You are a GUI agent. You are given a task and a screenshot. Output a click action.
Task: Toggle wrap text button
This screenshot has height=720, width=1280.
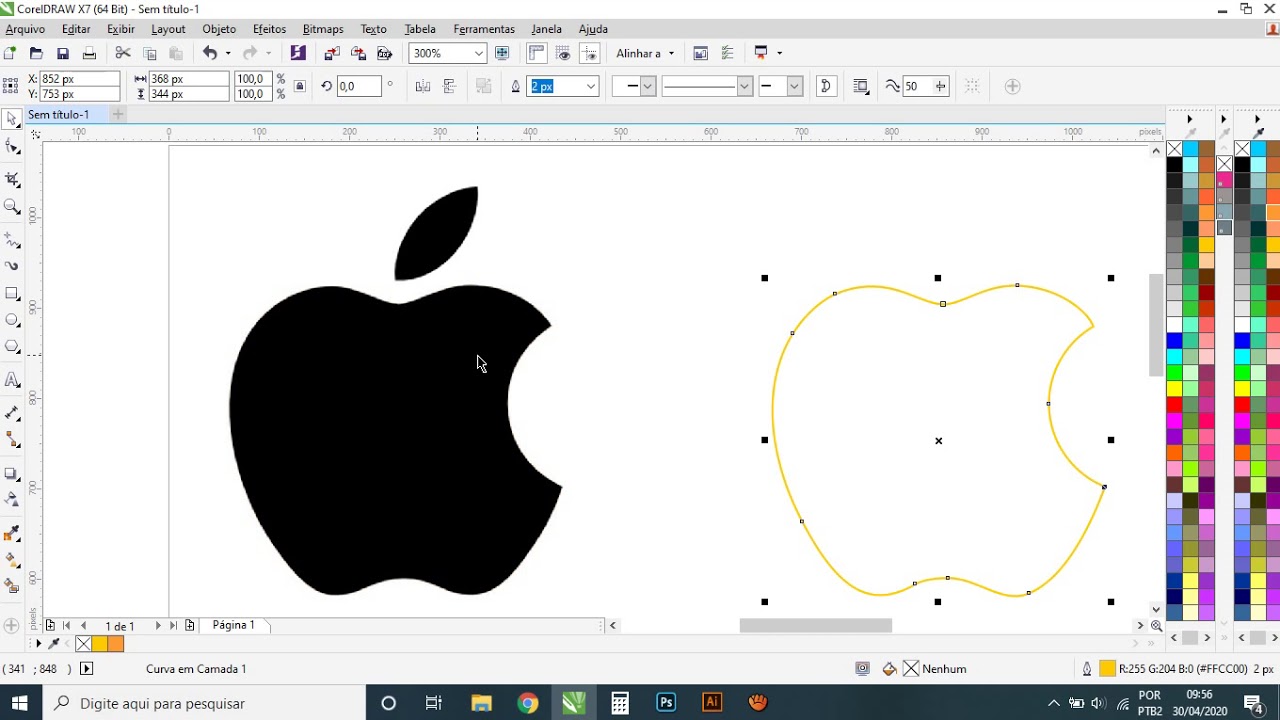pyautogui.click(x=861, y=86)
